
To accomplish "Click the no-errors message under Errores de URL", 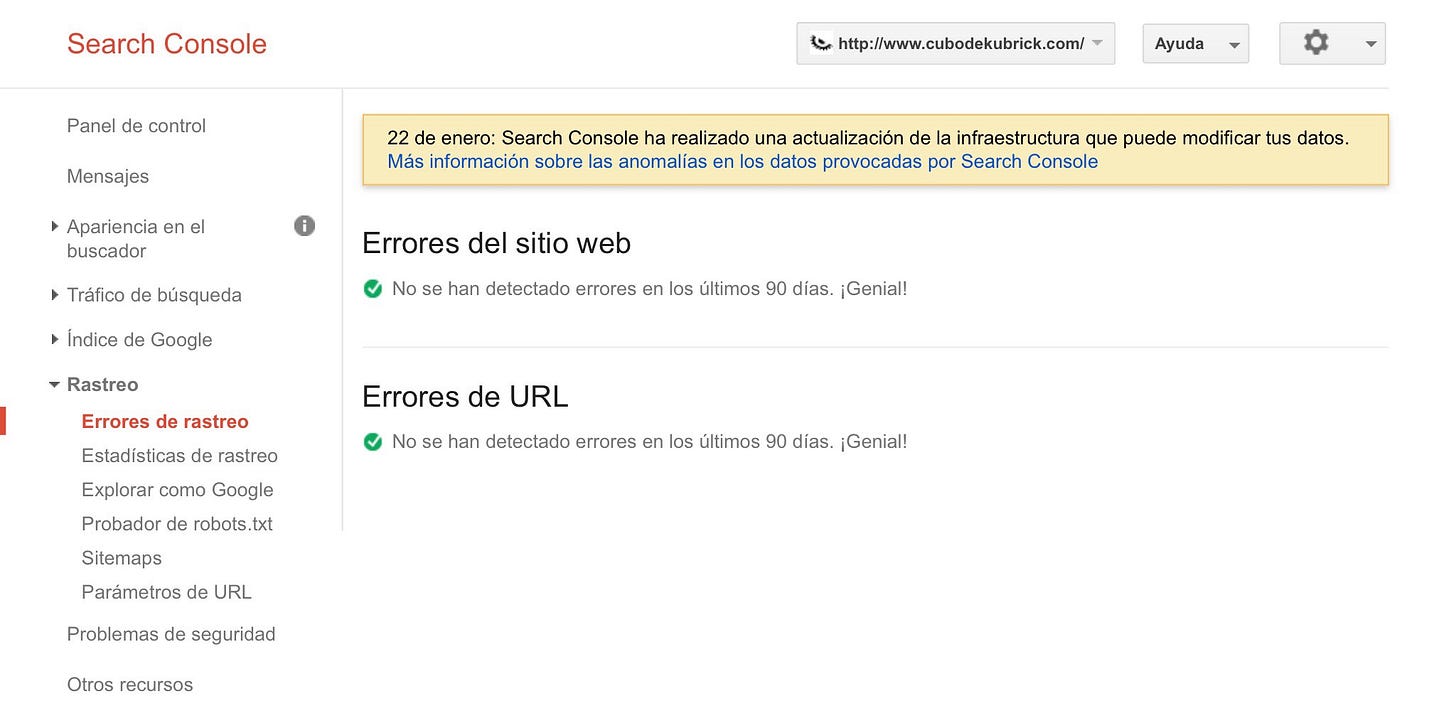I will [x=650, y=441].
